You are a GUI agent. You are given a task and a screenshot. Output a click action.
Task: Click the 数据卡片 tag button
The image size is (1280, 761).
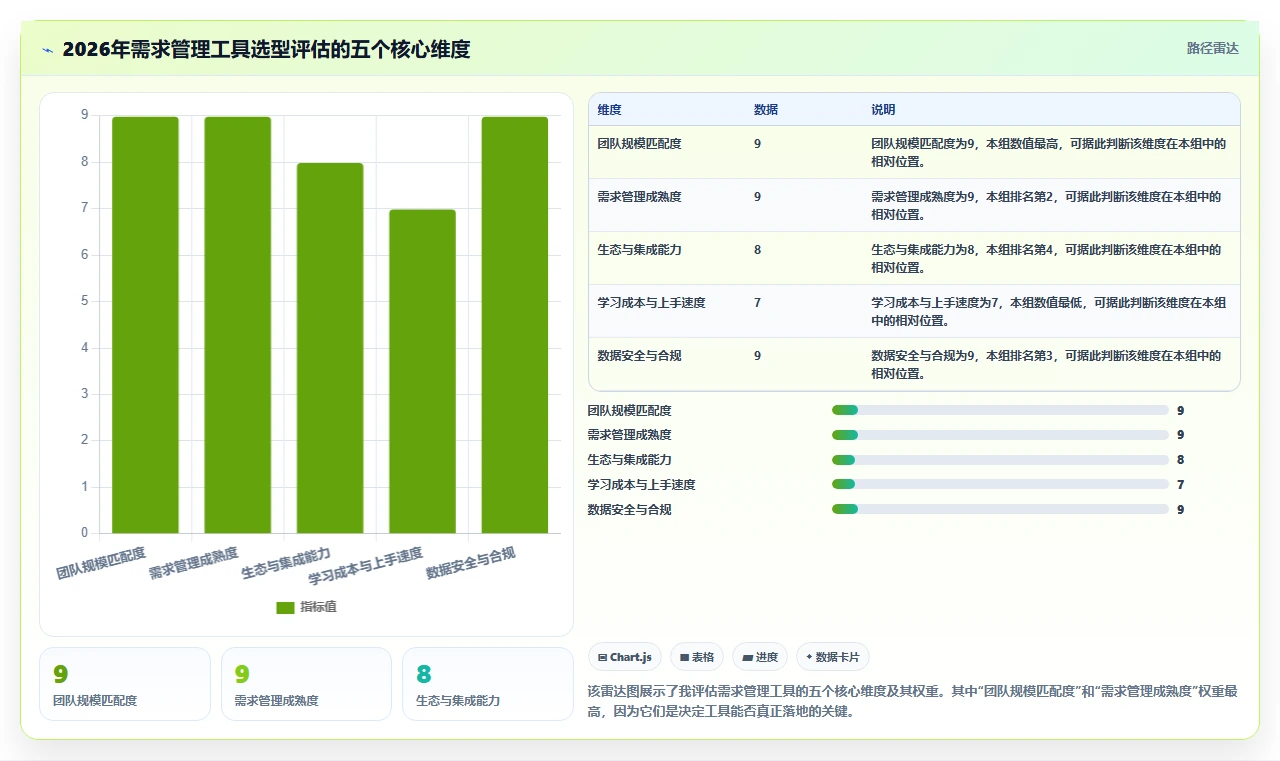[833, 657]
